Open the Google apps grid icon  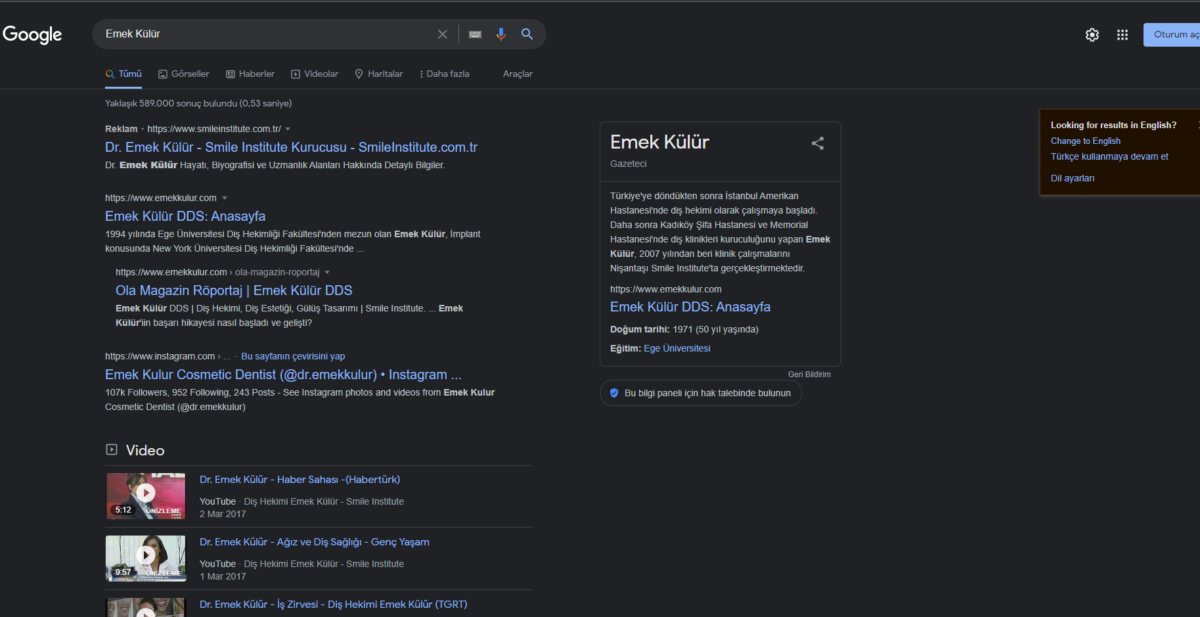1123,35
